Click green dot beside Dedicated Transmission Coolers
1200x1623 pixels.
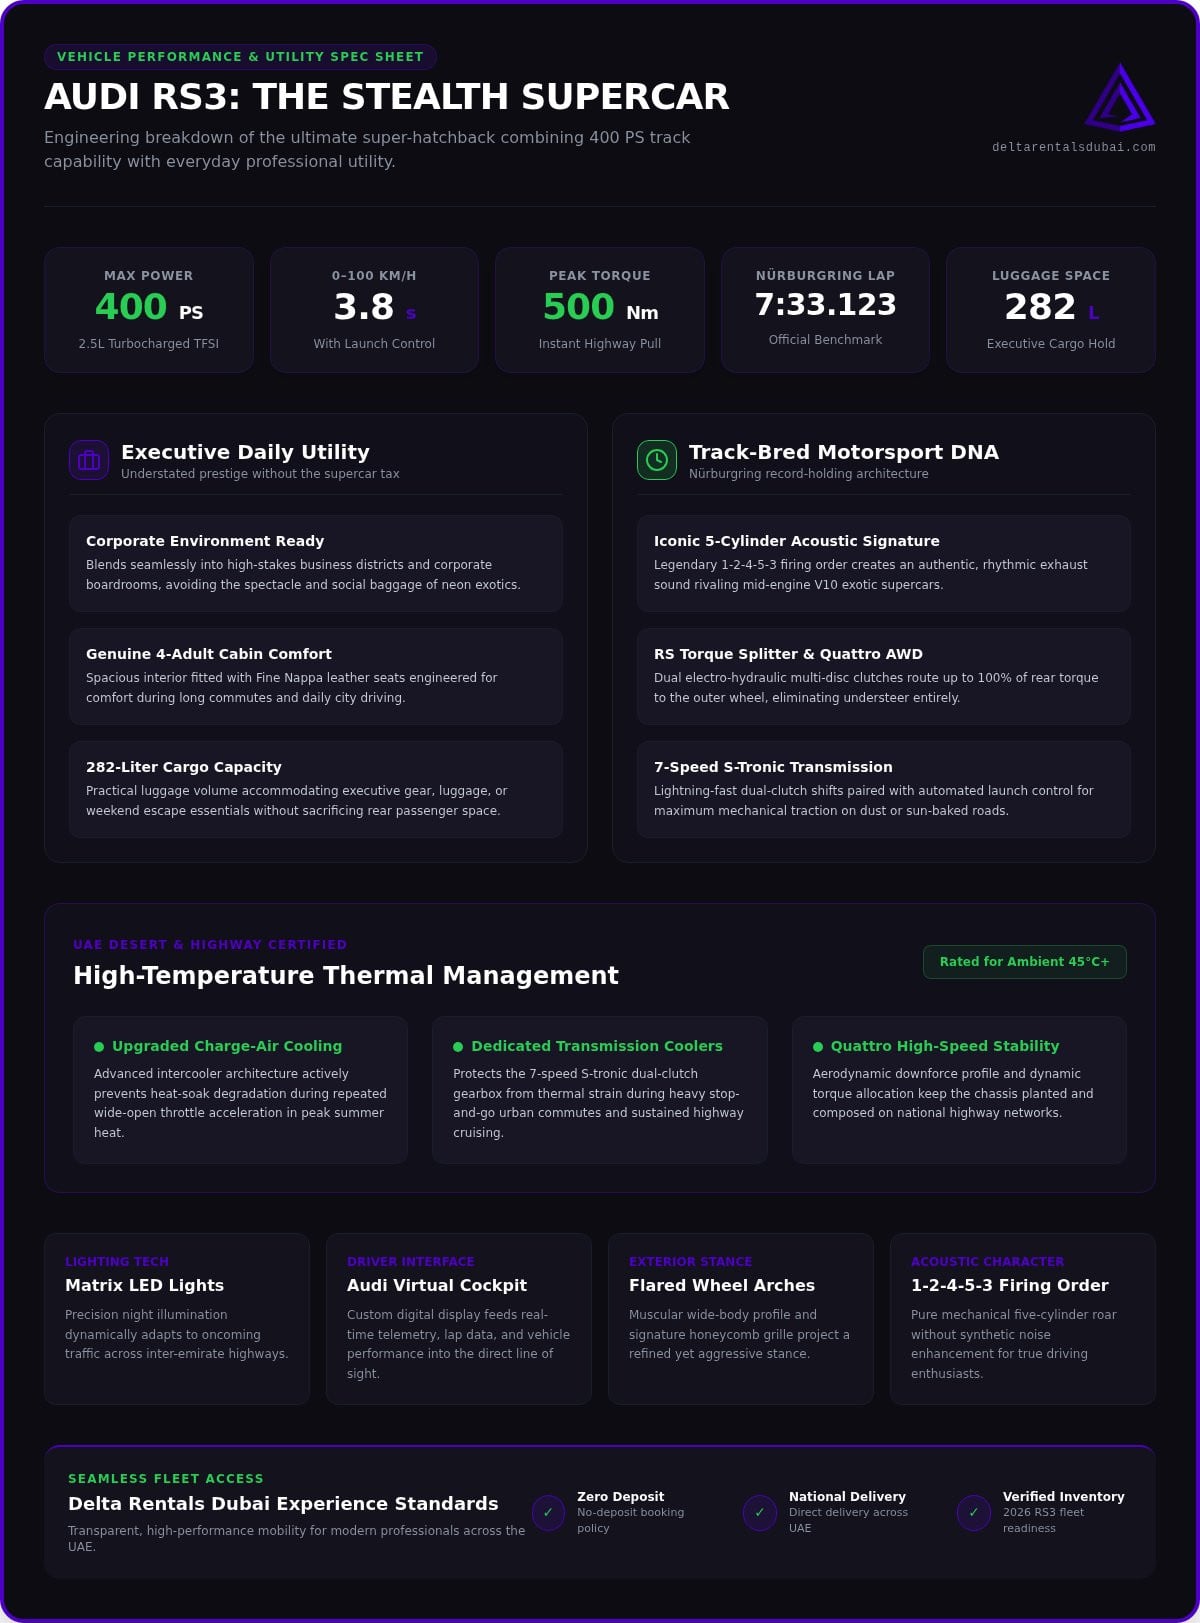tap(458, 1047)
